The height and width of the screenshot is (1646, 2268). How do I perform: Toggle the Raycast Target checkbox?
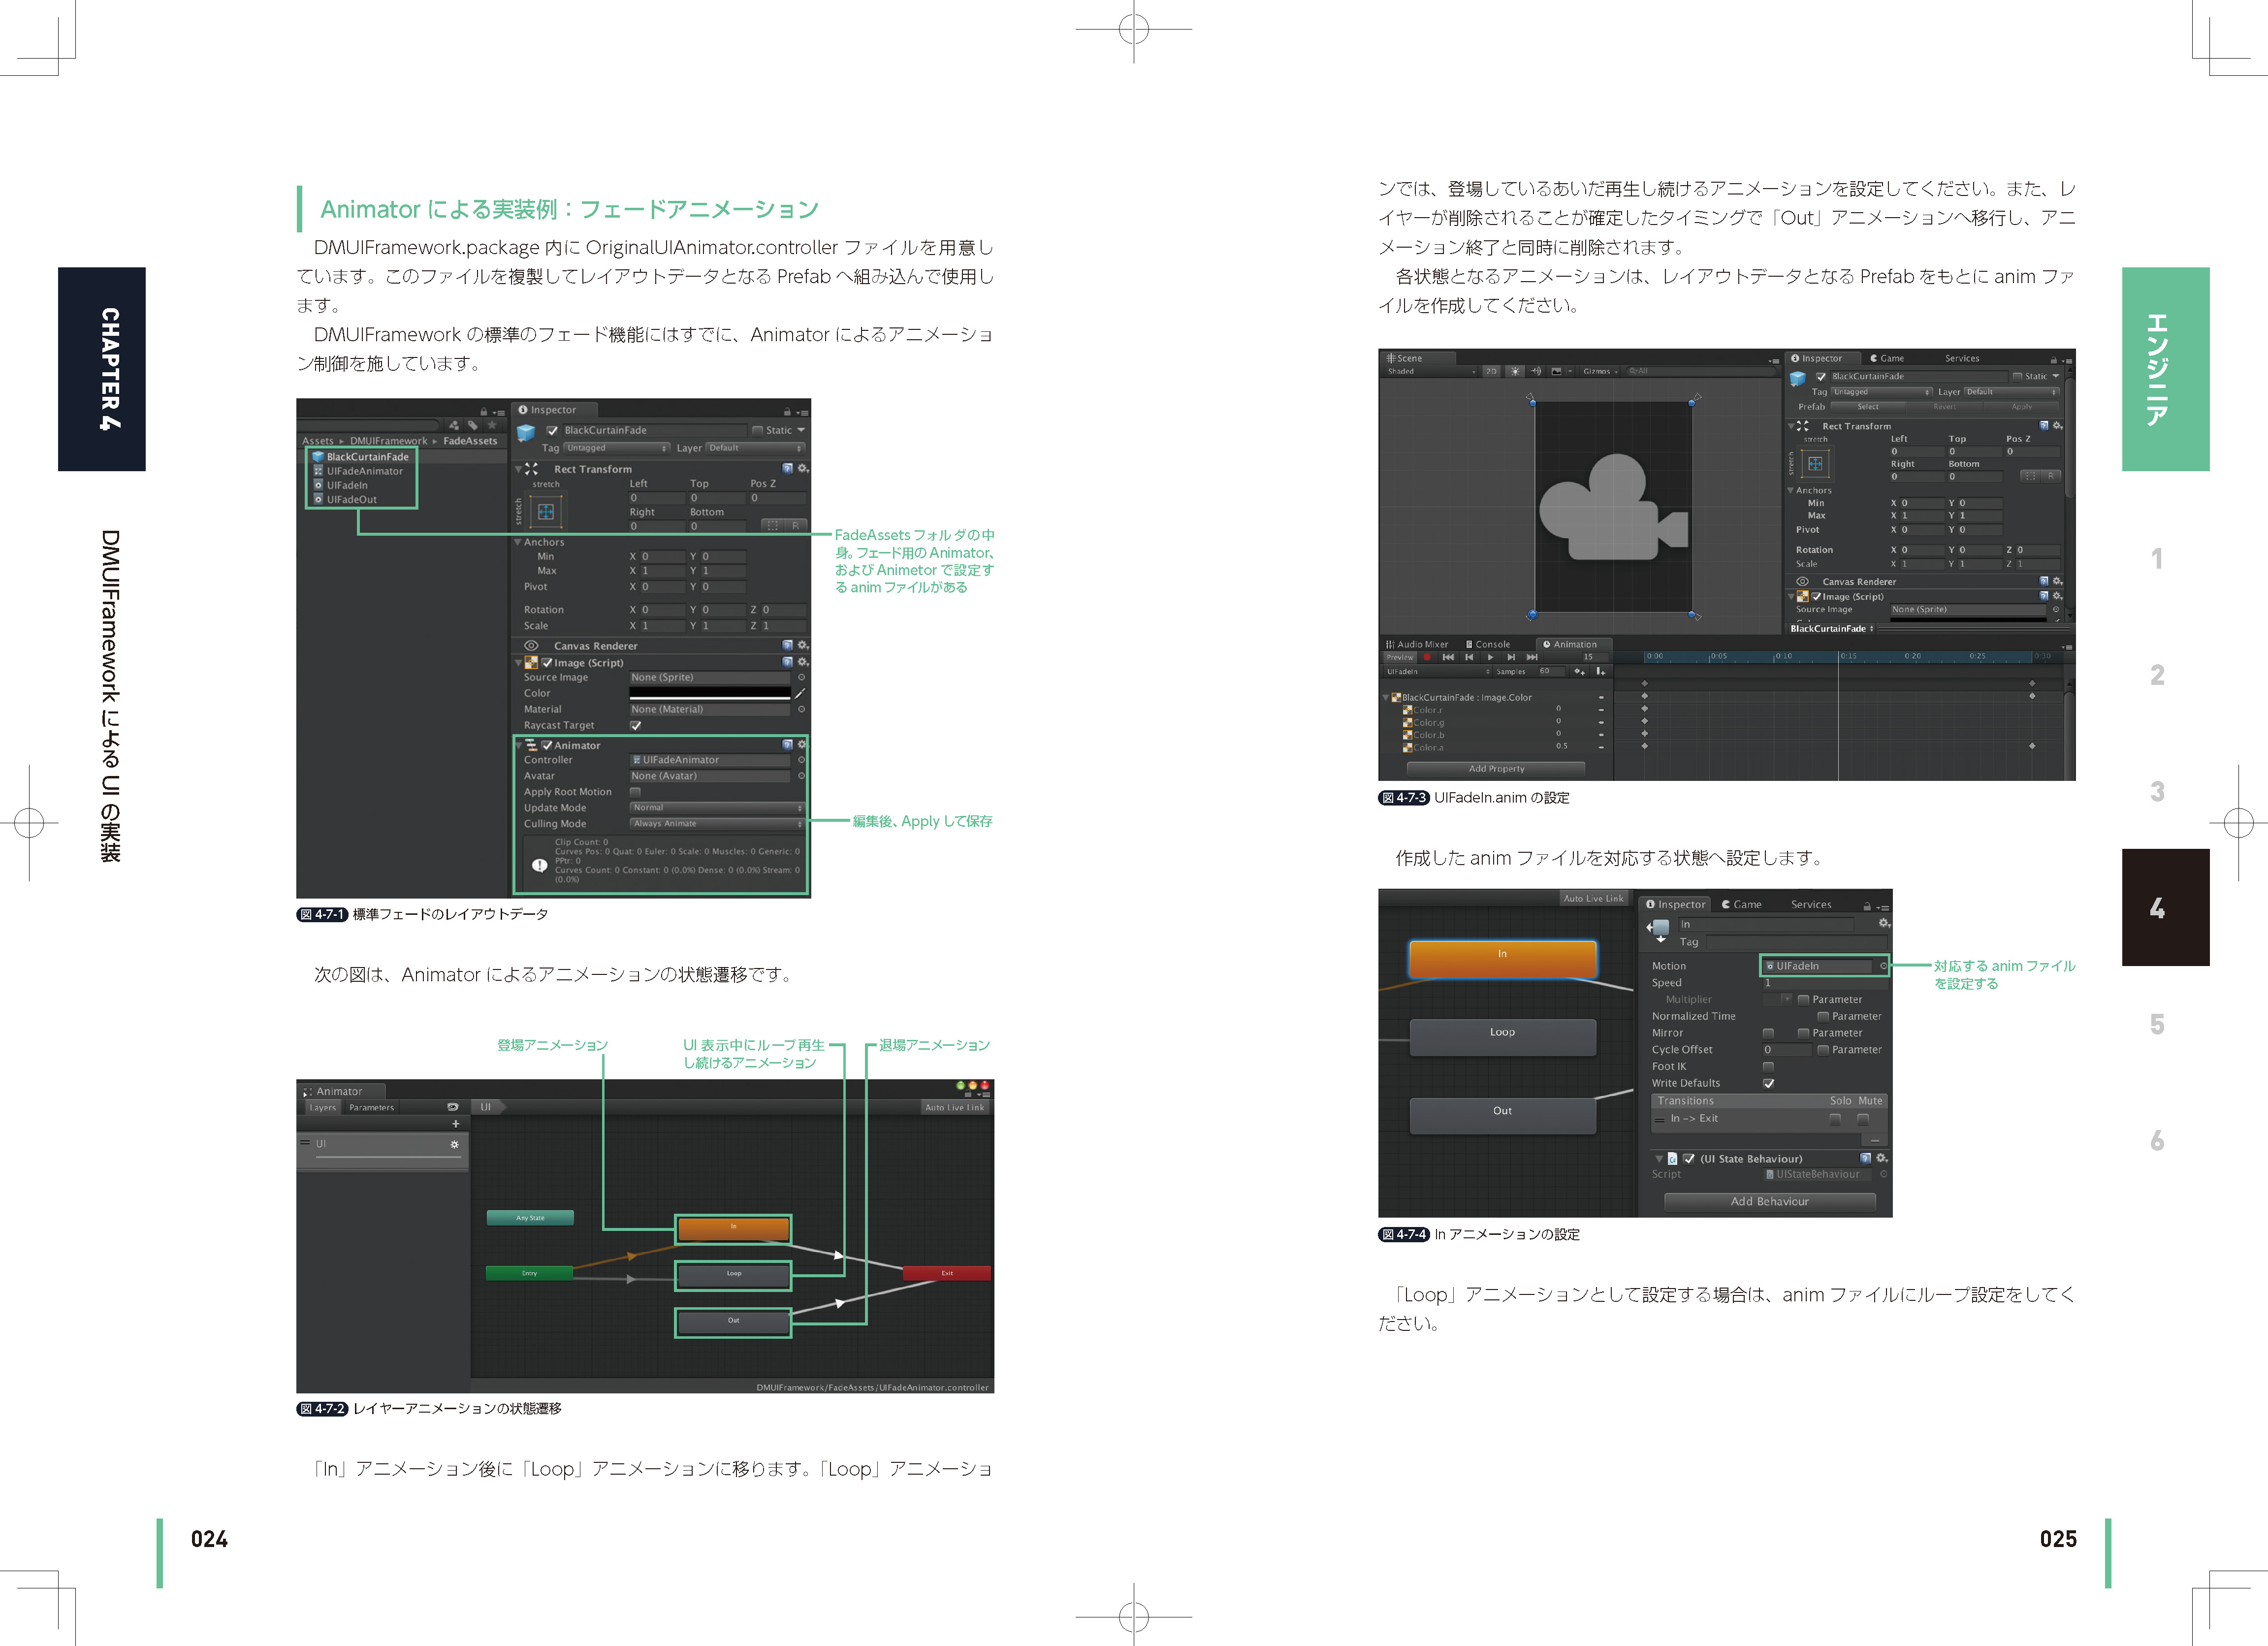pos(635,725)
